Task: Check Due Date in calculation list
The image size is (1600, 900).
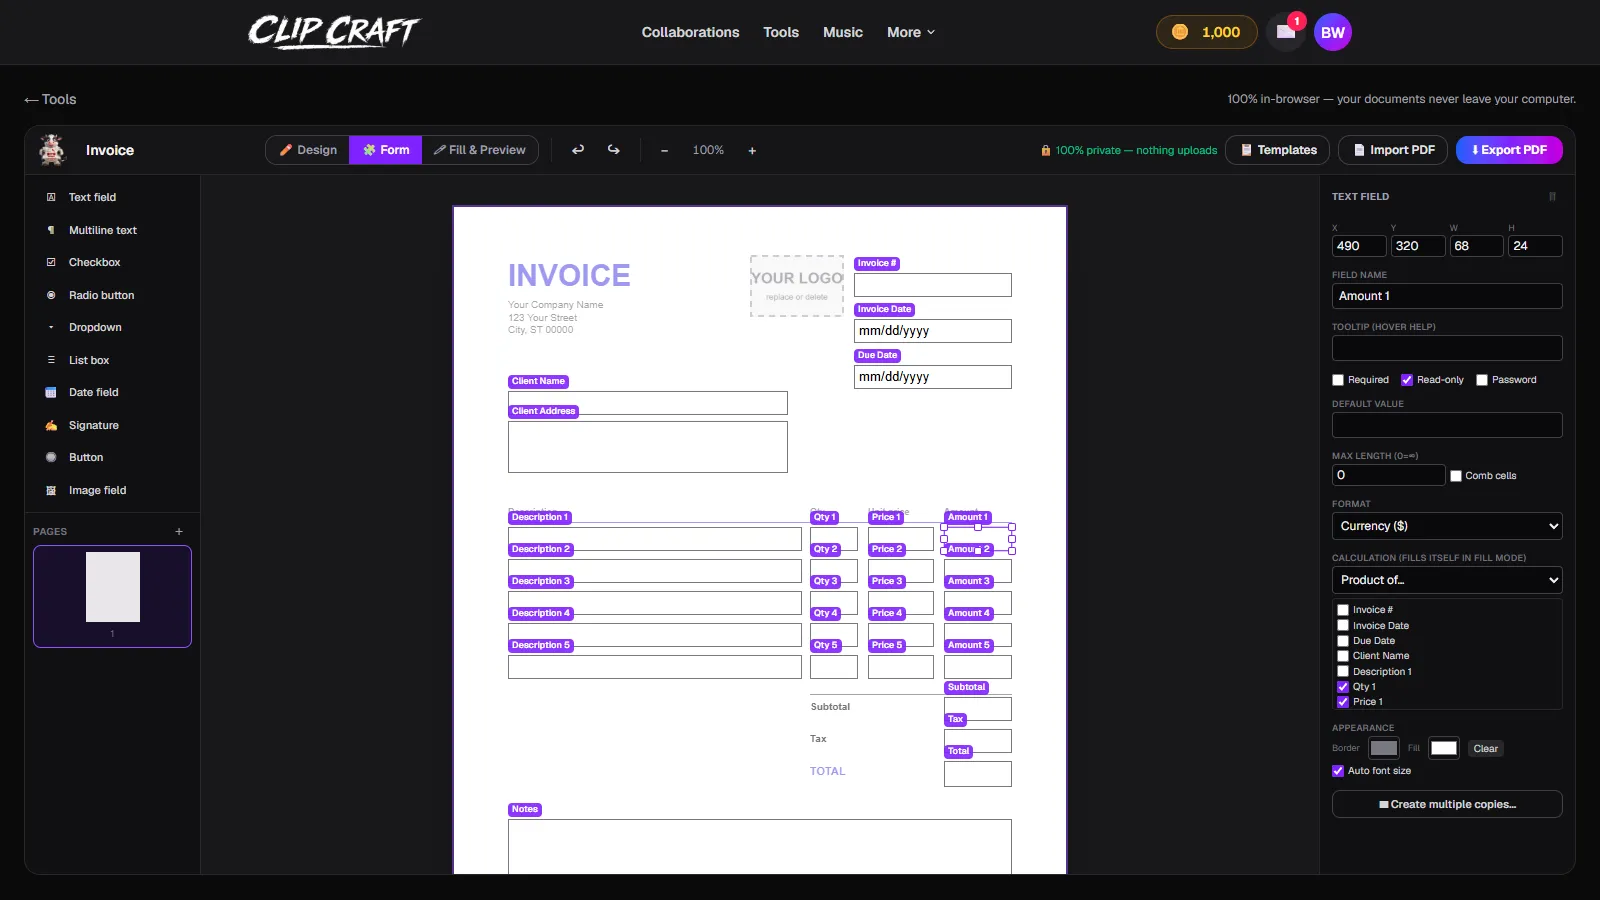Action: point(1343,641)
